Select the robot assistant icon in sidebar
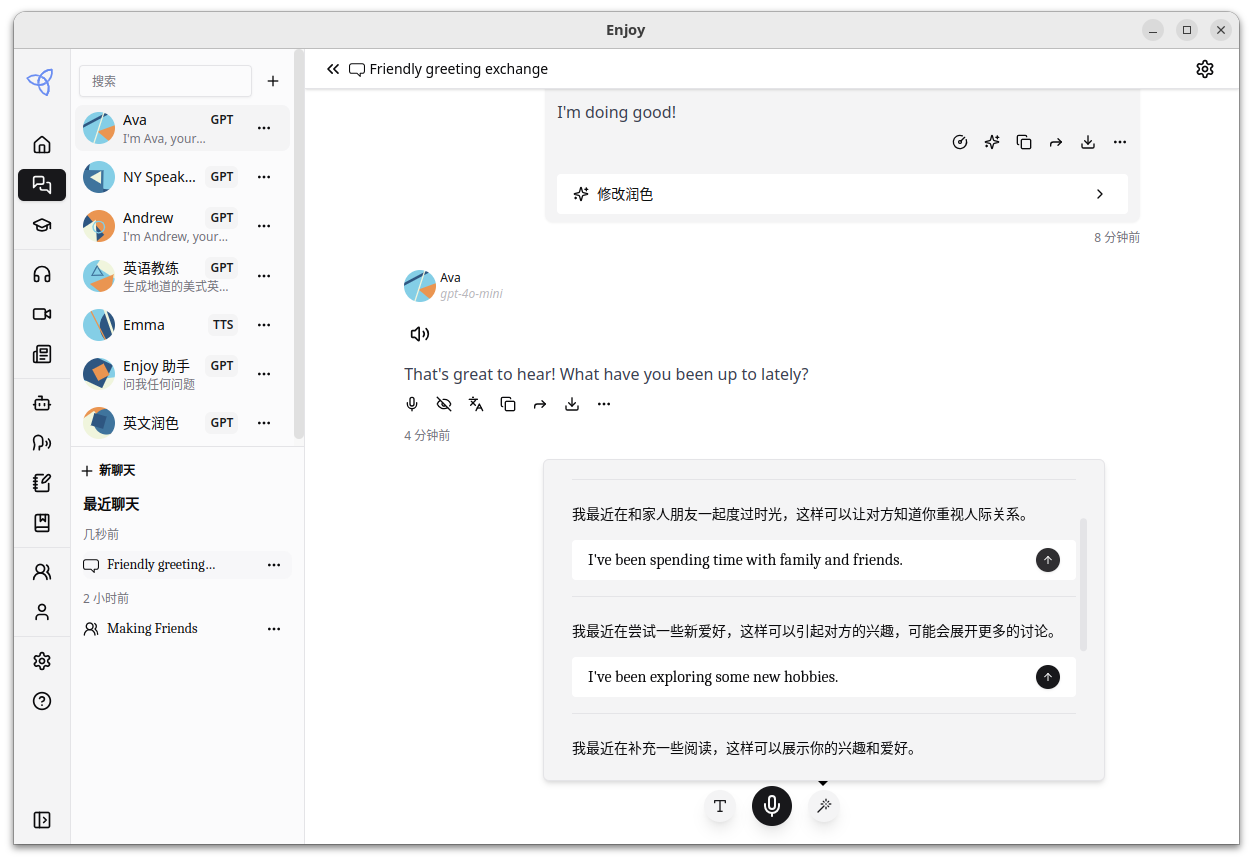Screen dimensions: 1253x861 click(x=41, y=402)
